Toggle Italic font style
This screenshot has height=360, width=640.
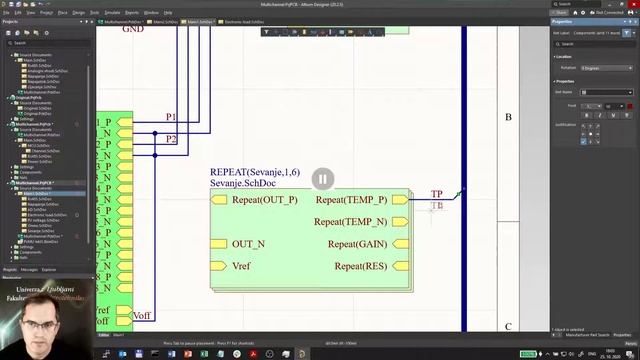600,116
